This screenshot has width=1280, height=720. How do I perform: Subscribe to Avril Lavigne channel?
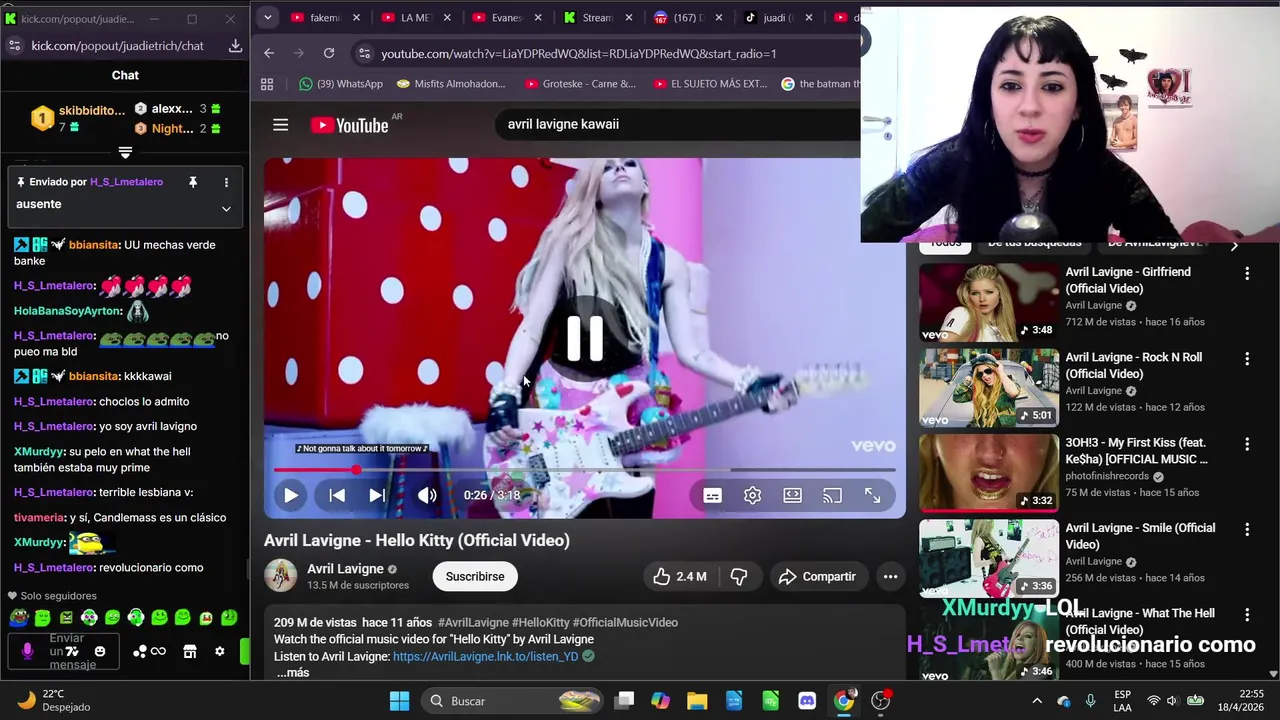coord(475,576)
